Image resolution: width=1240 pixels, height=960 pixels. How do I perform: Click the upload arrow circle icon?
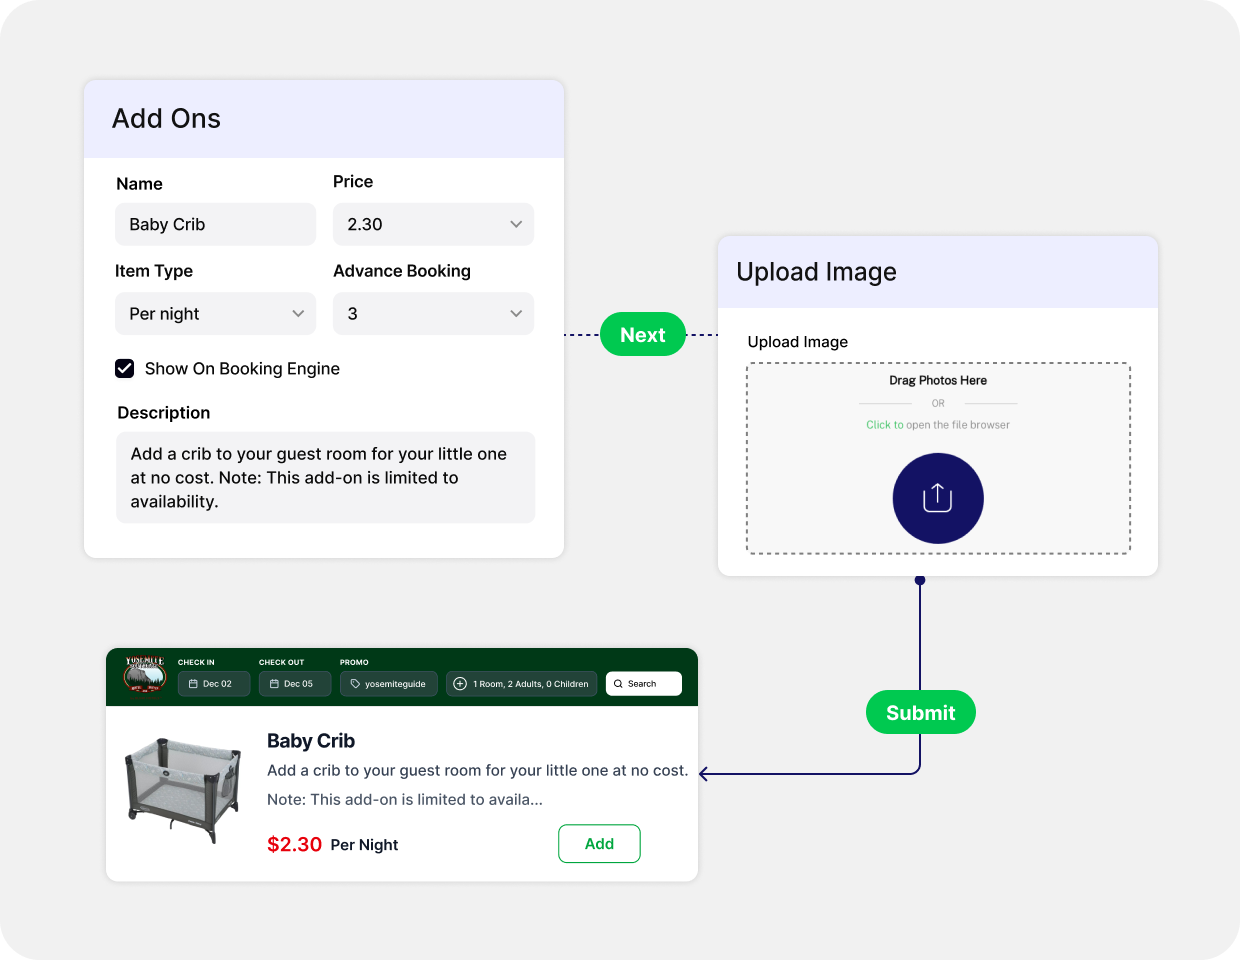[x=938, y=498]
